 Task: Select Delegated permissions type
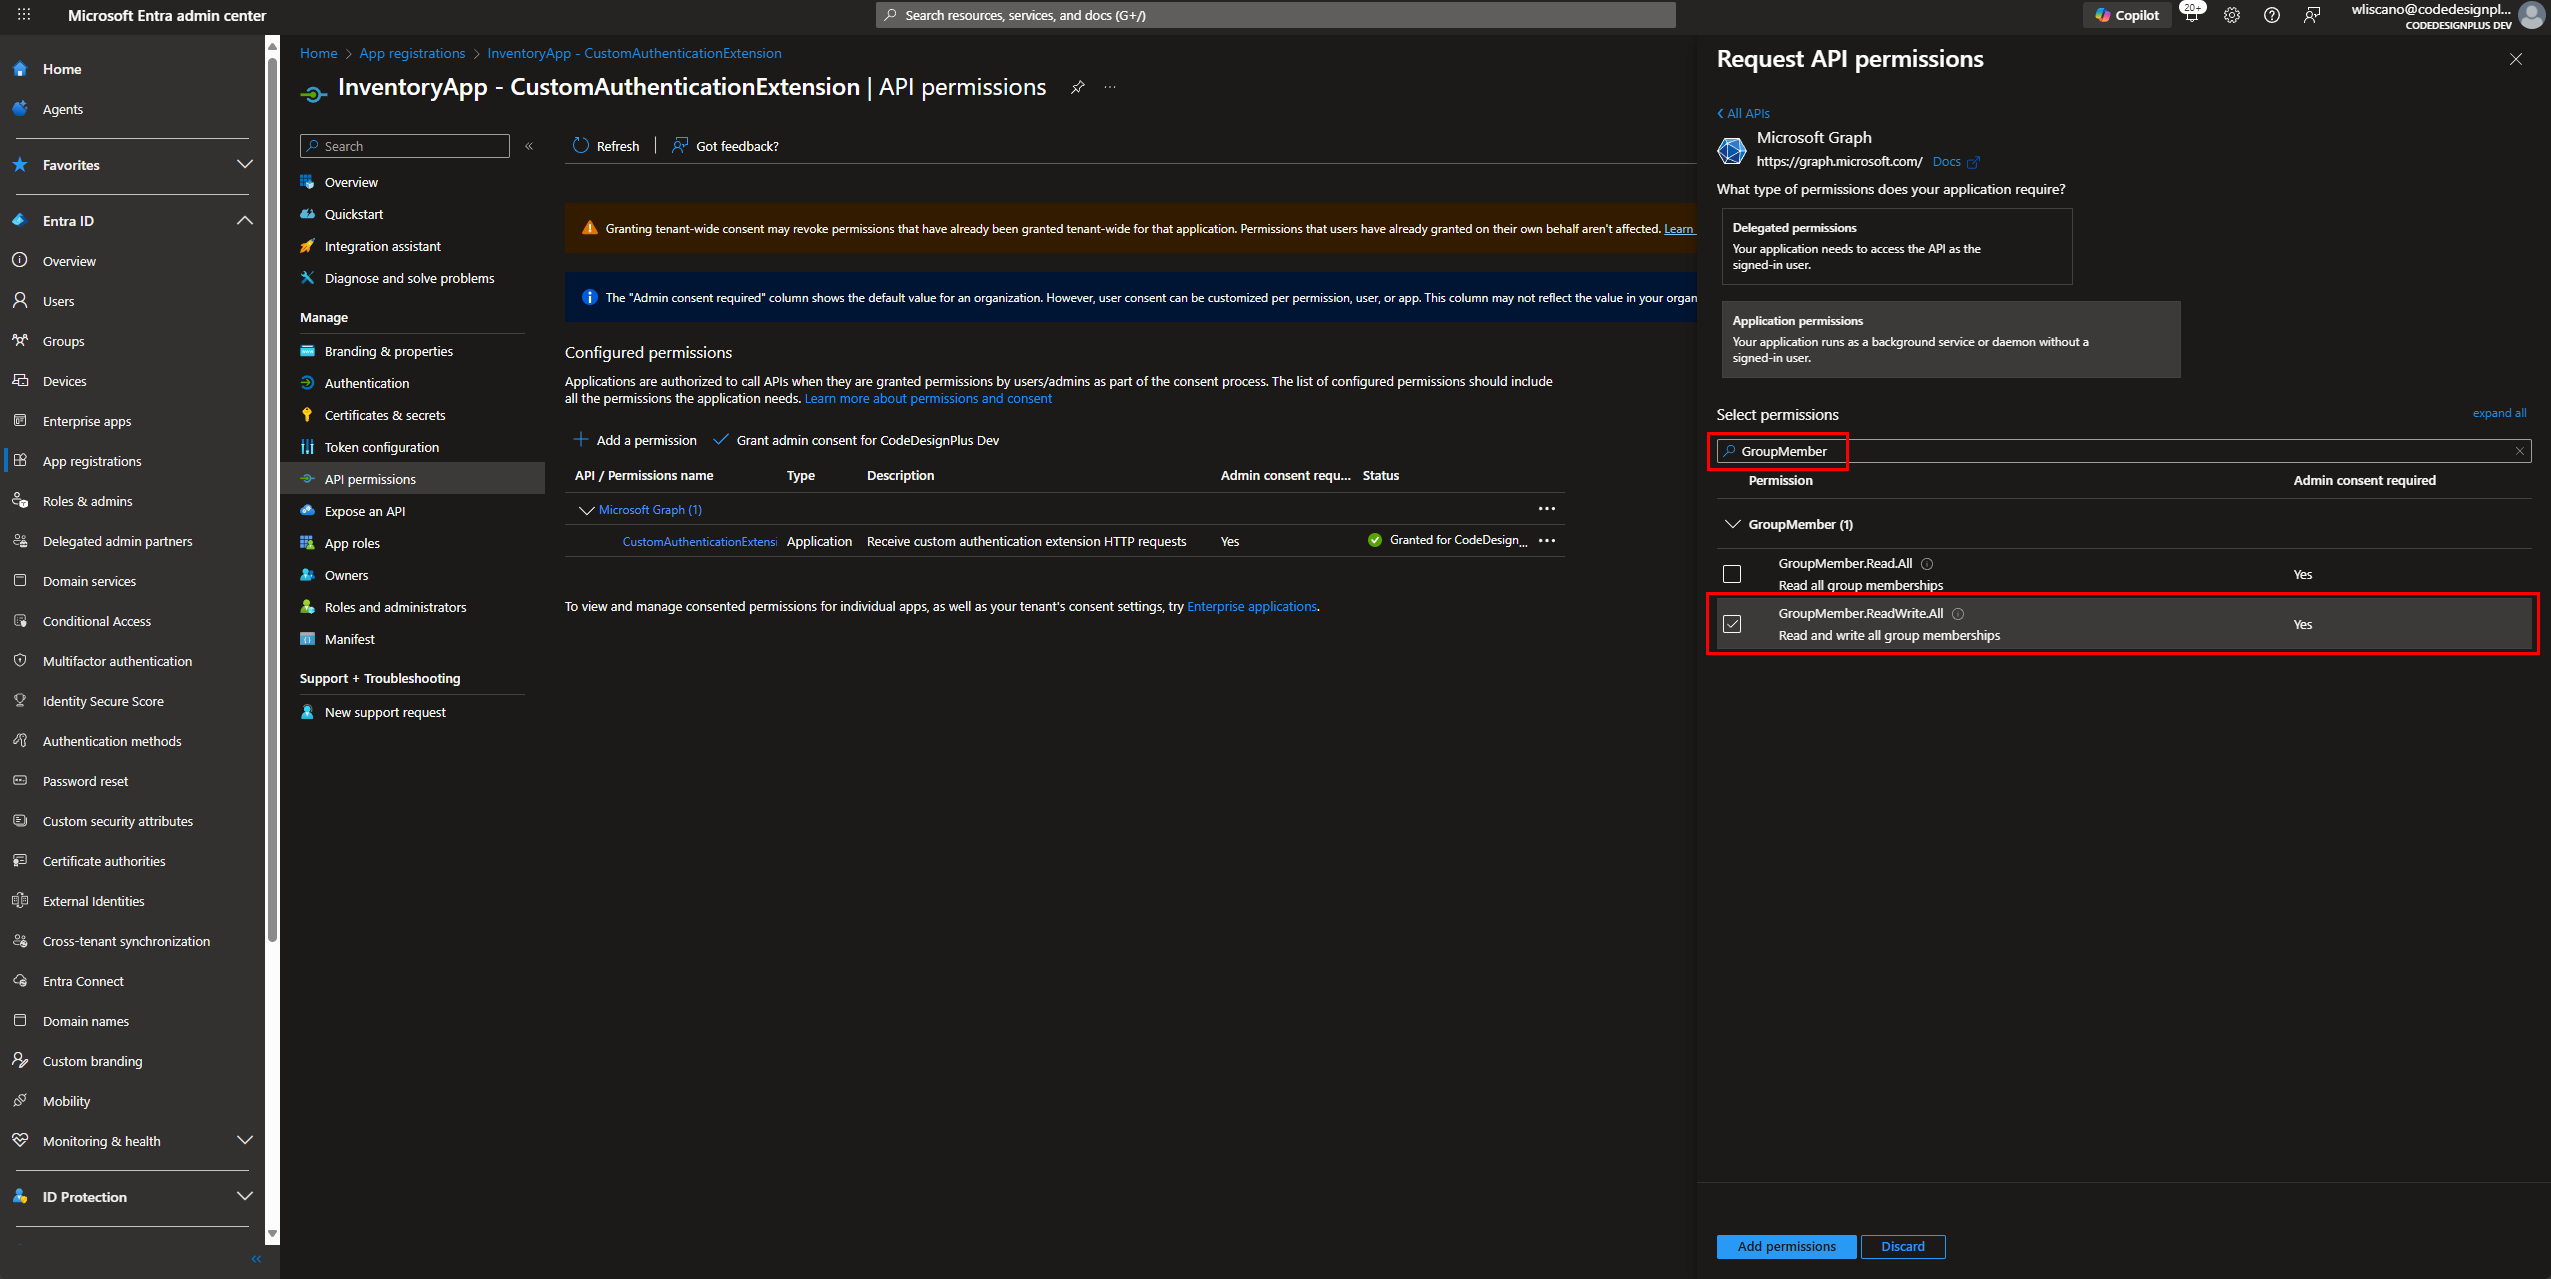click(x=1897, y=246)
